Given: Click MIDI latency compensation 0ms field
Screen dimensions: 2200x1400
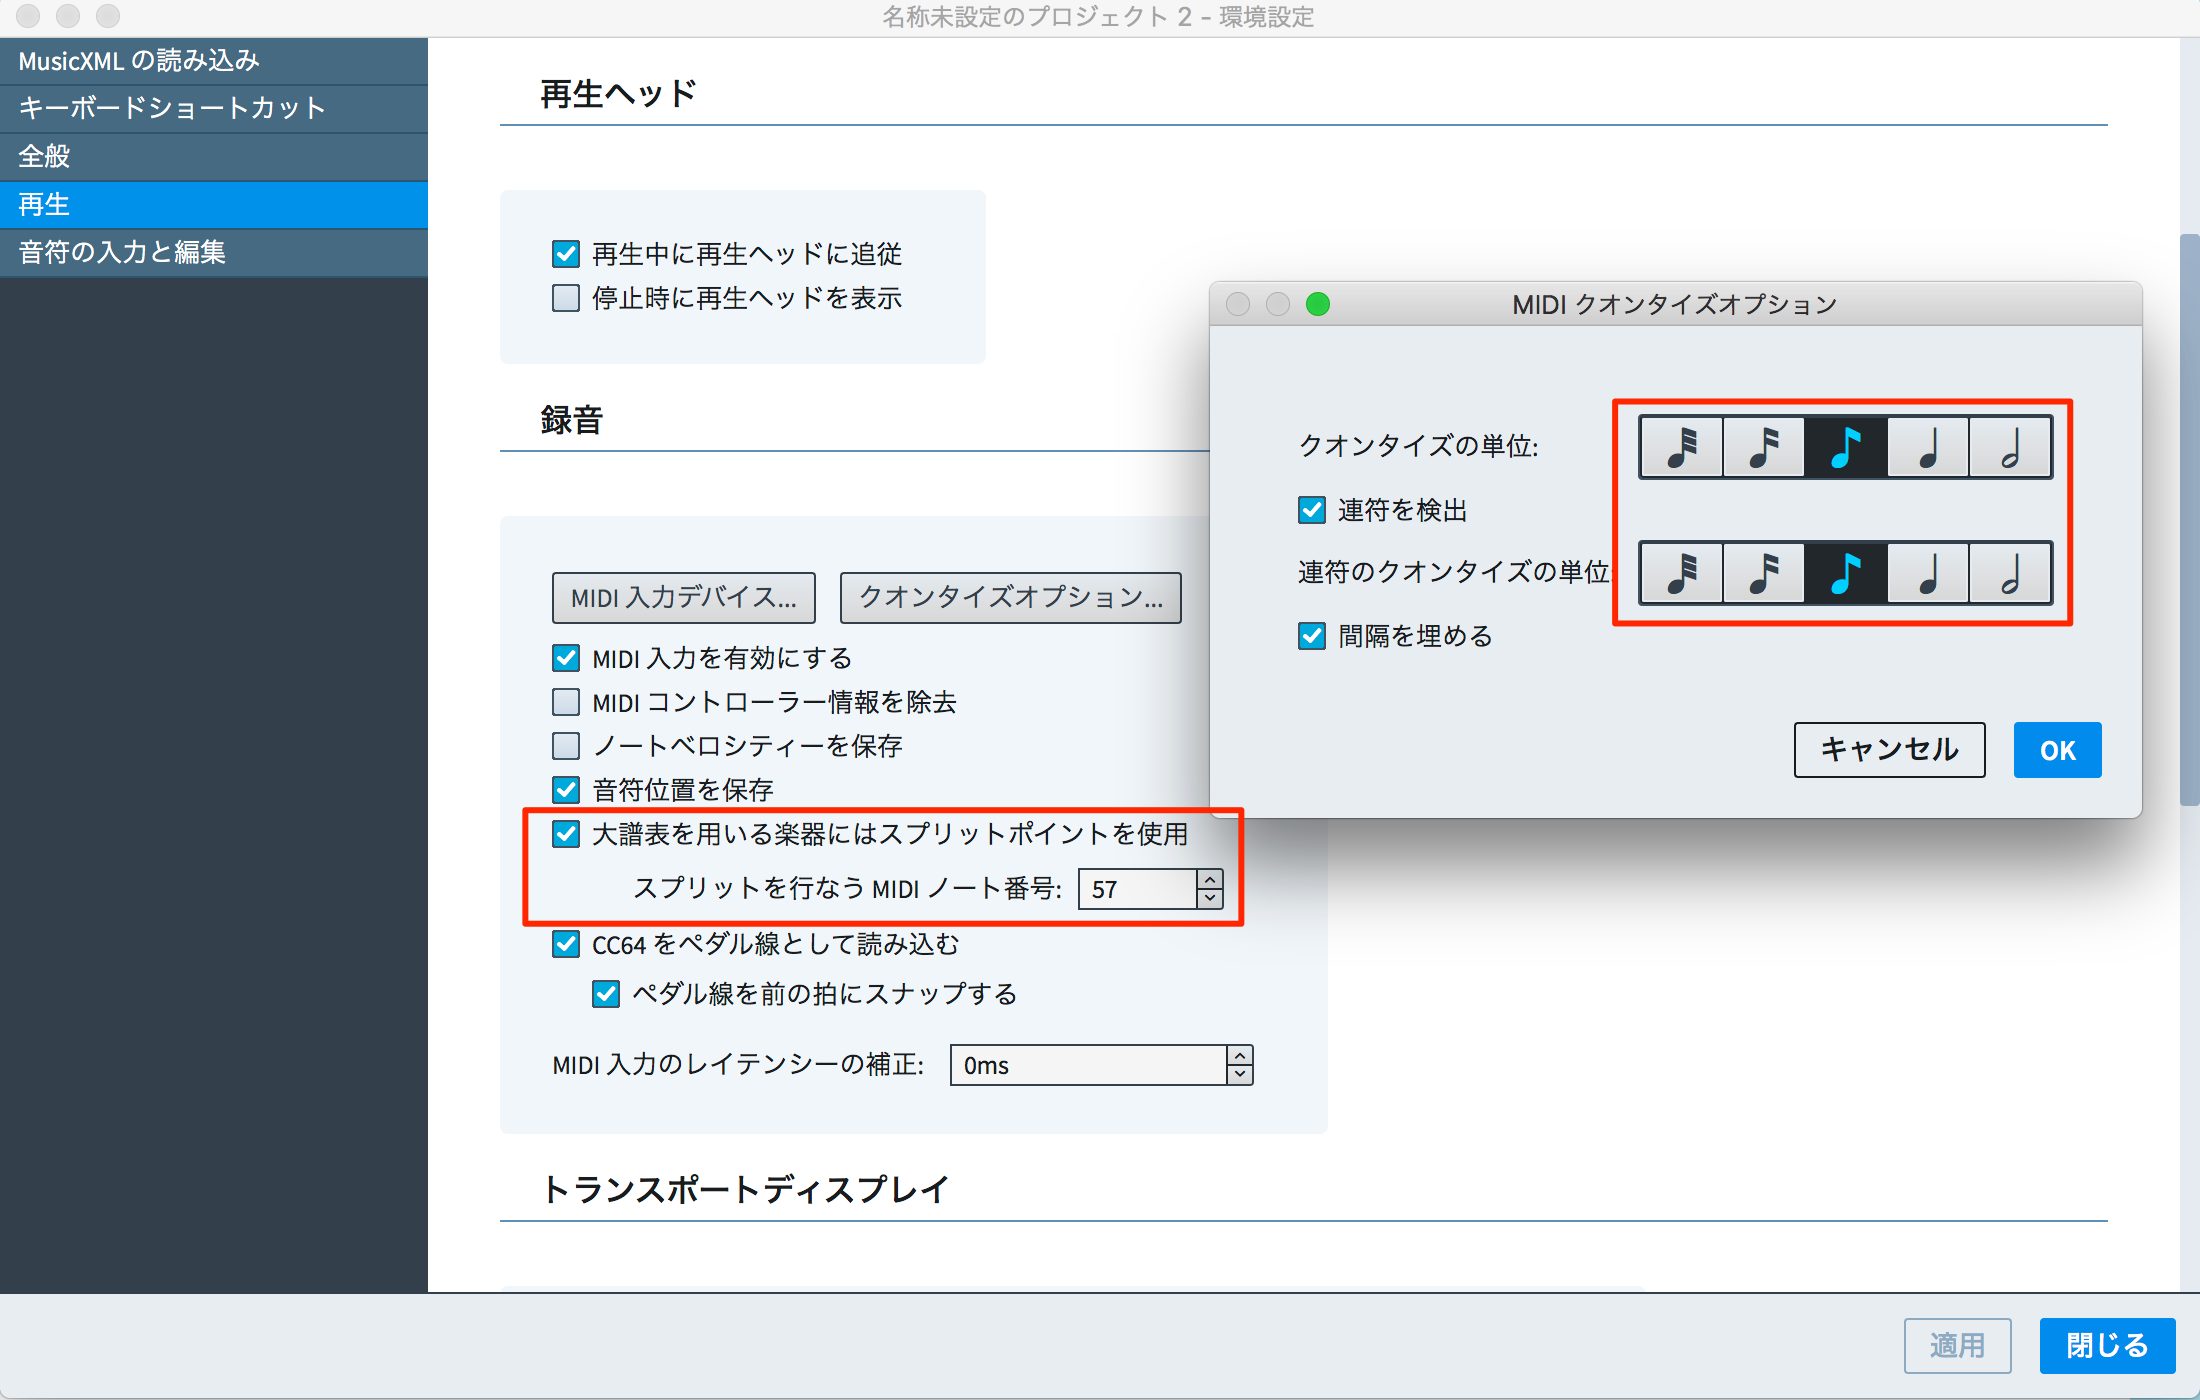Looking at the screenshot, I should click(1088, 1065).
